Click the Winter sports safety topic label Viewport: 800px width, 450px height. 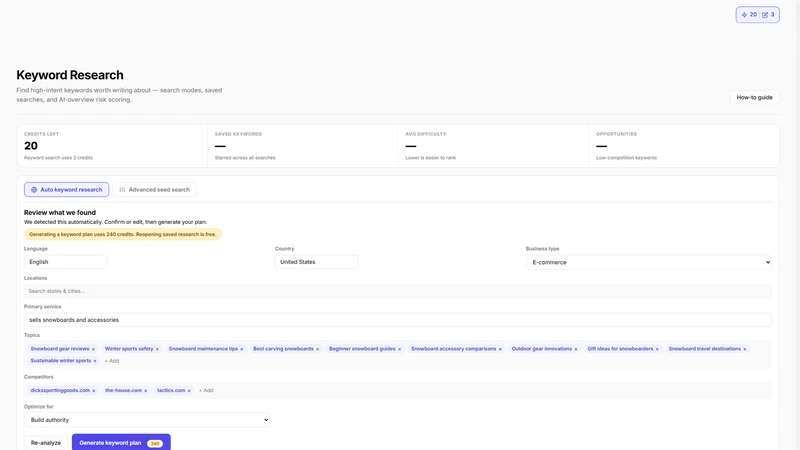pos(129,349)
